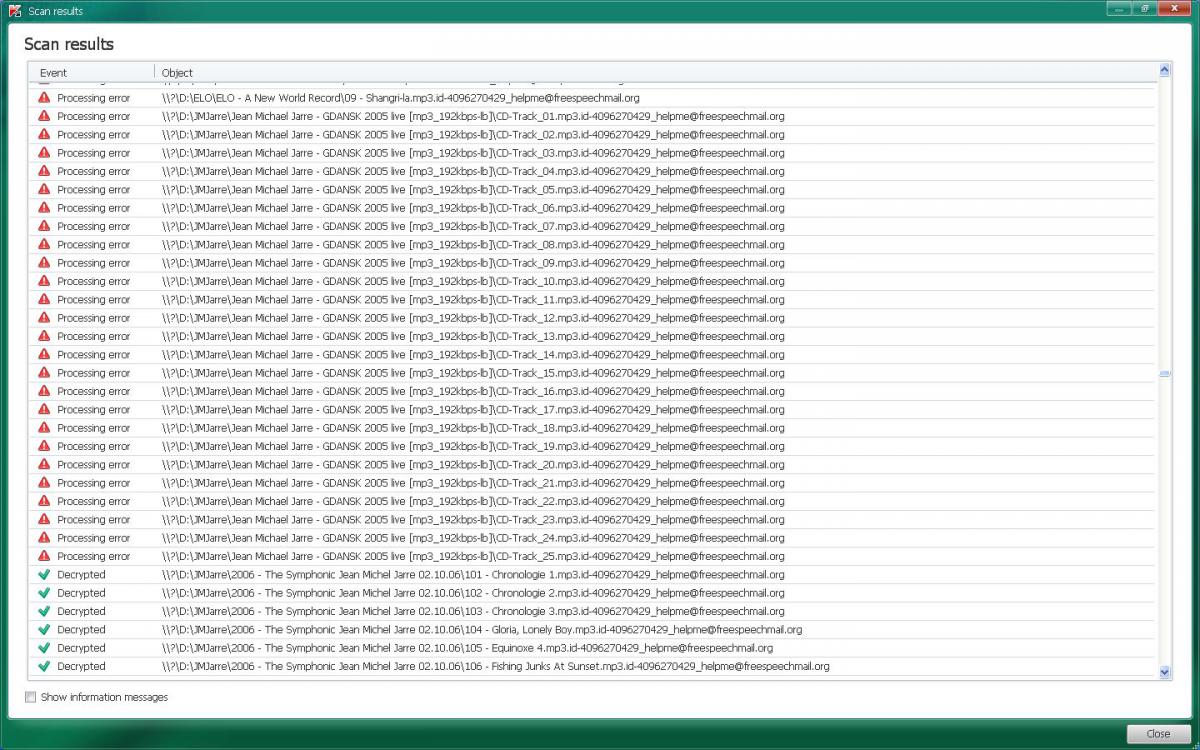
Task: Click error icon for CD-Track_10 row
Action: point(44,281)
